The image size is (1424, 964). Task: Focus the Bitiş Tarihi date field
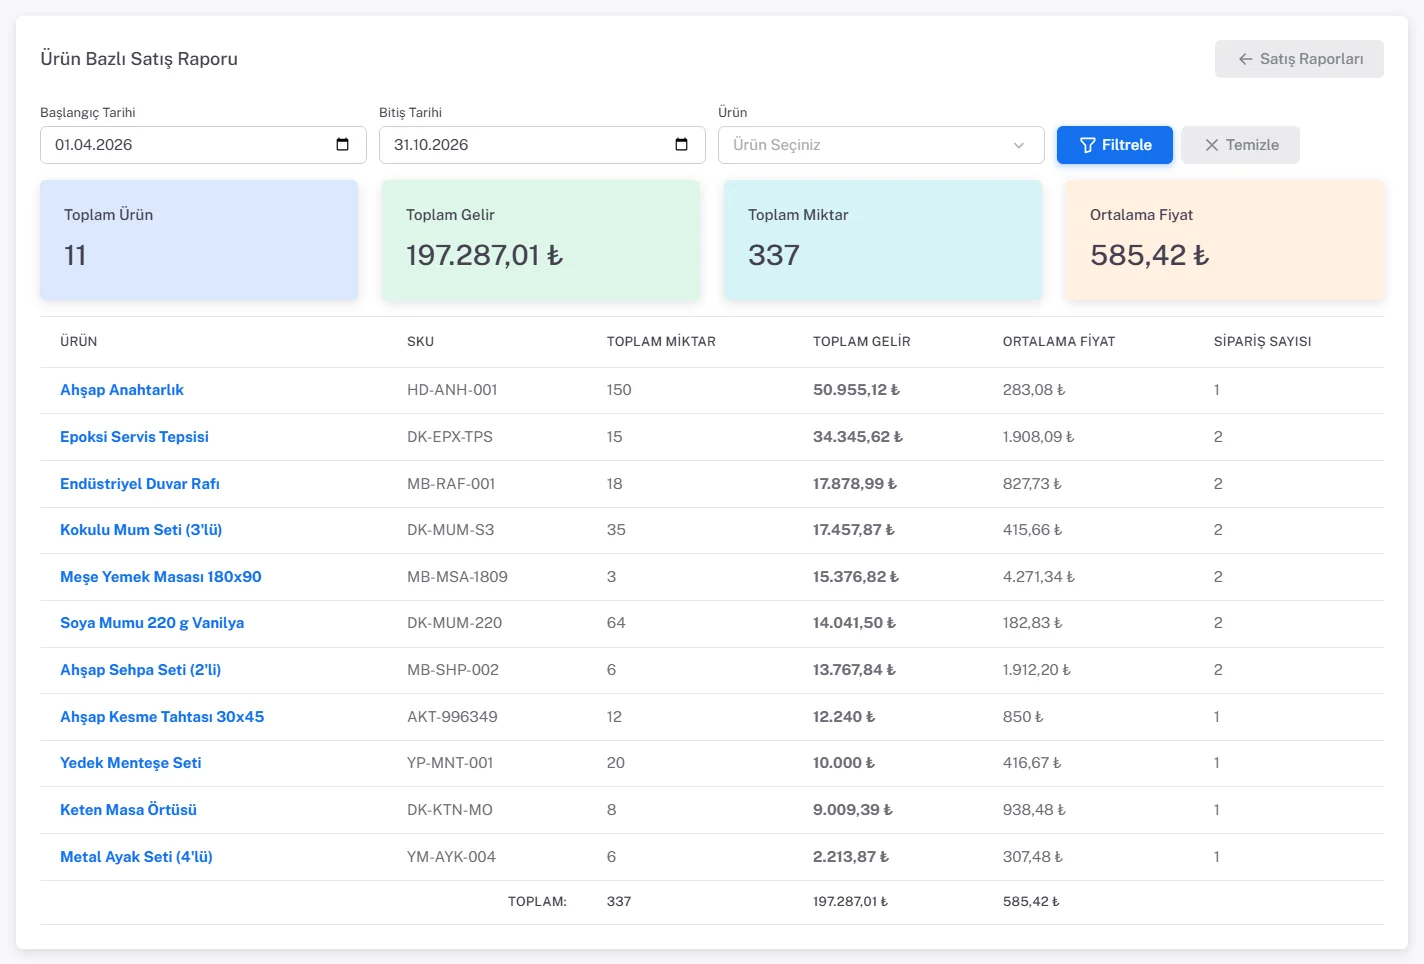[542, 145]
